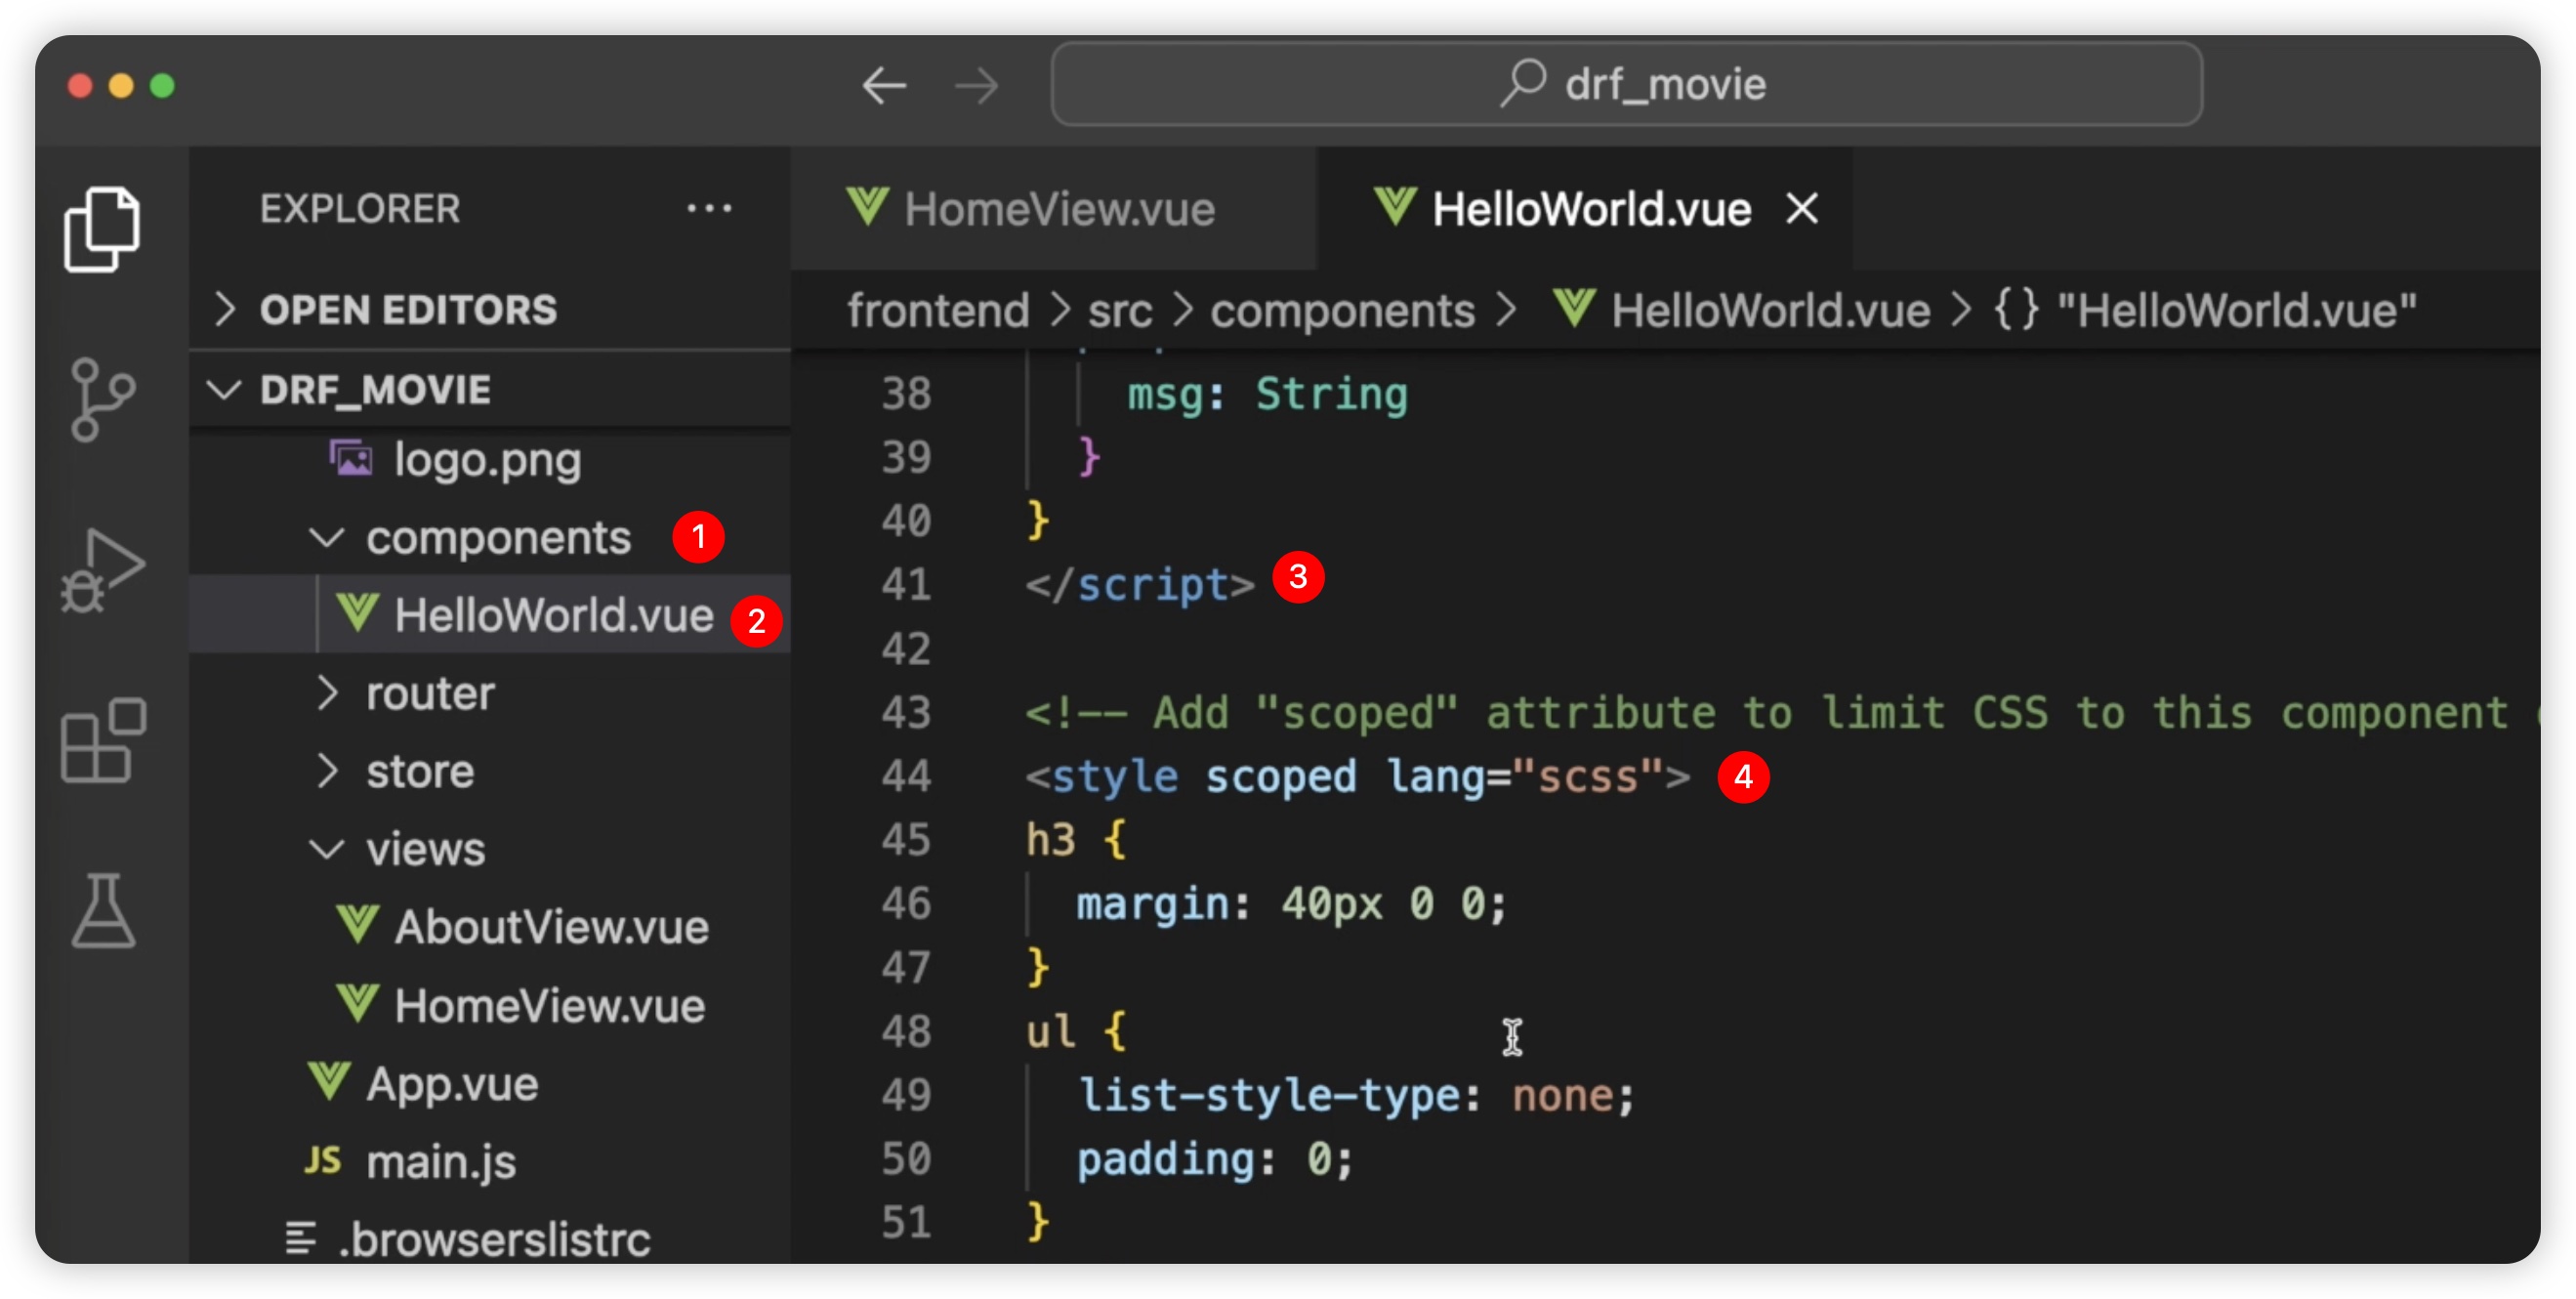The height and width of the screenshot is (1299, 2576).
Task: Click the Vue icon in the breadcrumb
Action: [x=1574, y=308]
